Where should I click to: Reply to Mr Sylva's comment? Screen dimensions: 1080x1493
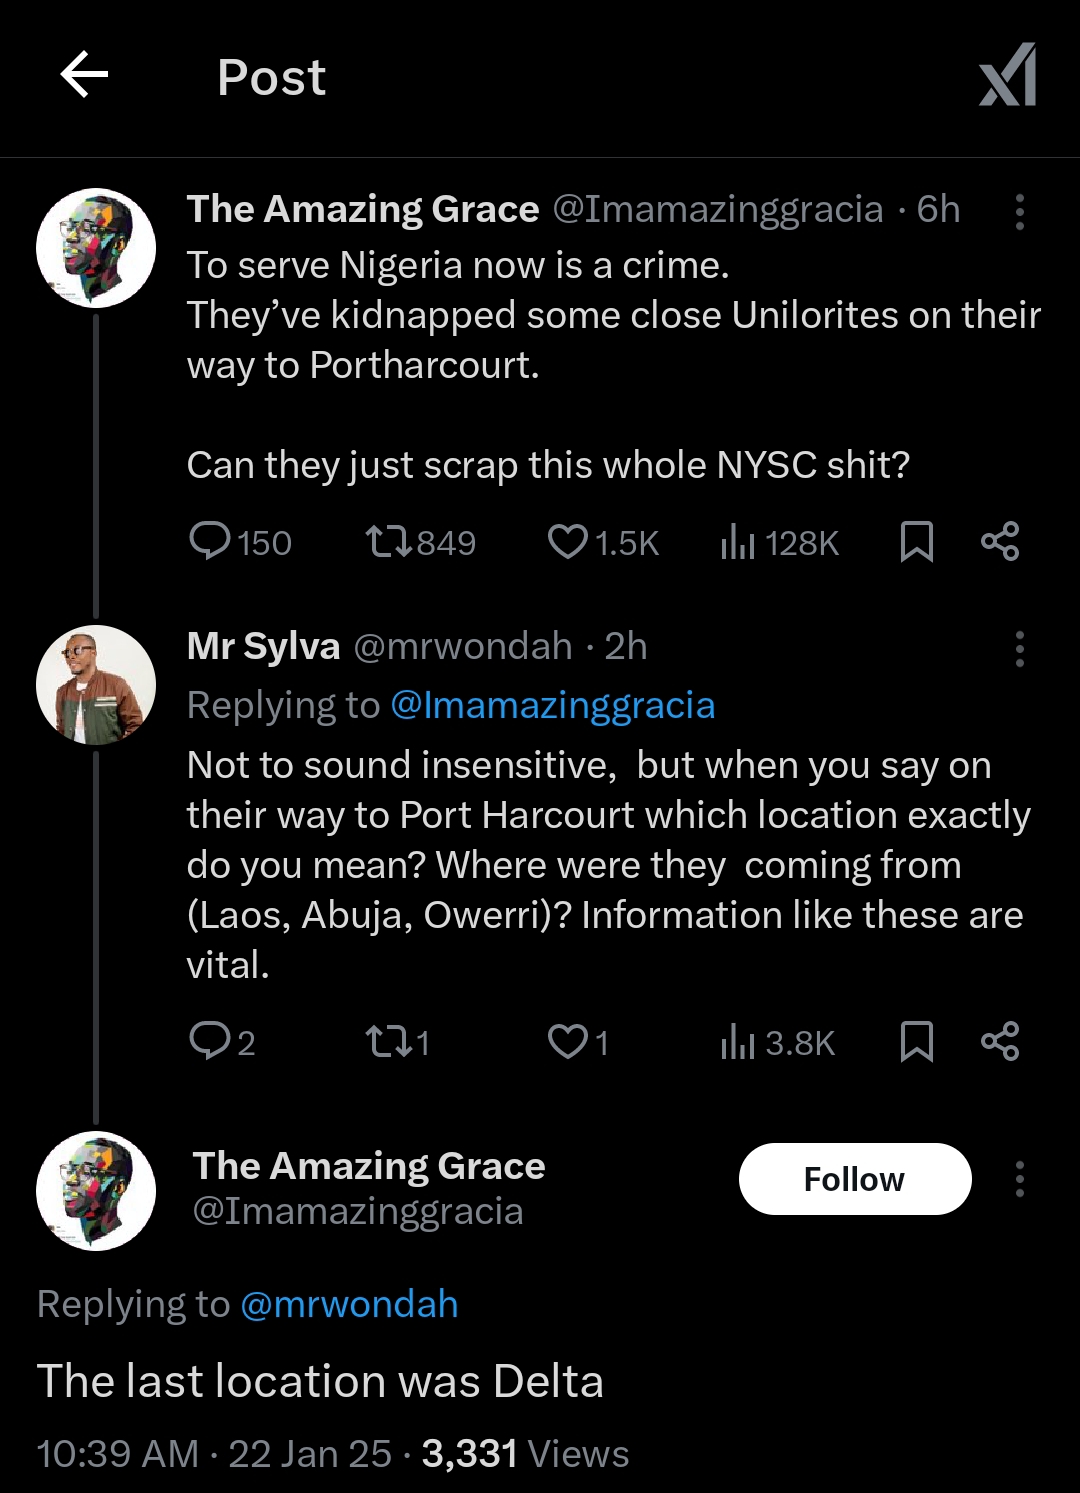pyautogui.click(x=210, y=1041)
